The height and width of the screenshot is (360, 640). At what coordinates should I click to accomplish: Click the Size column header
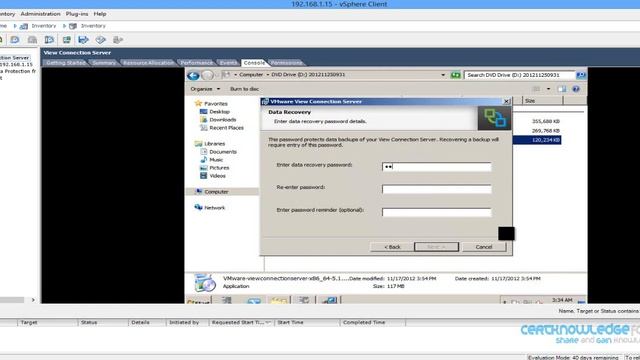tap(542, 100)
